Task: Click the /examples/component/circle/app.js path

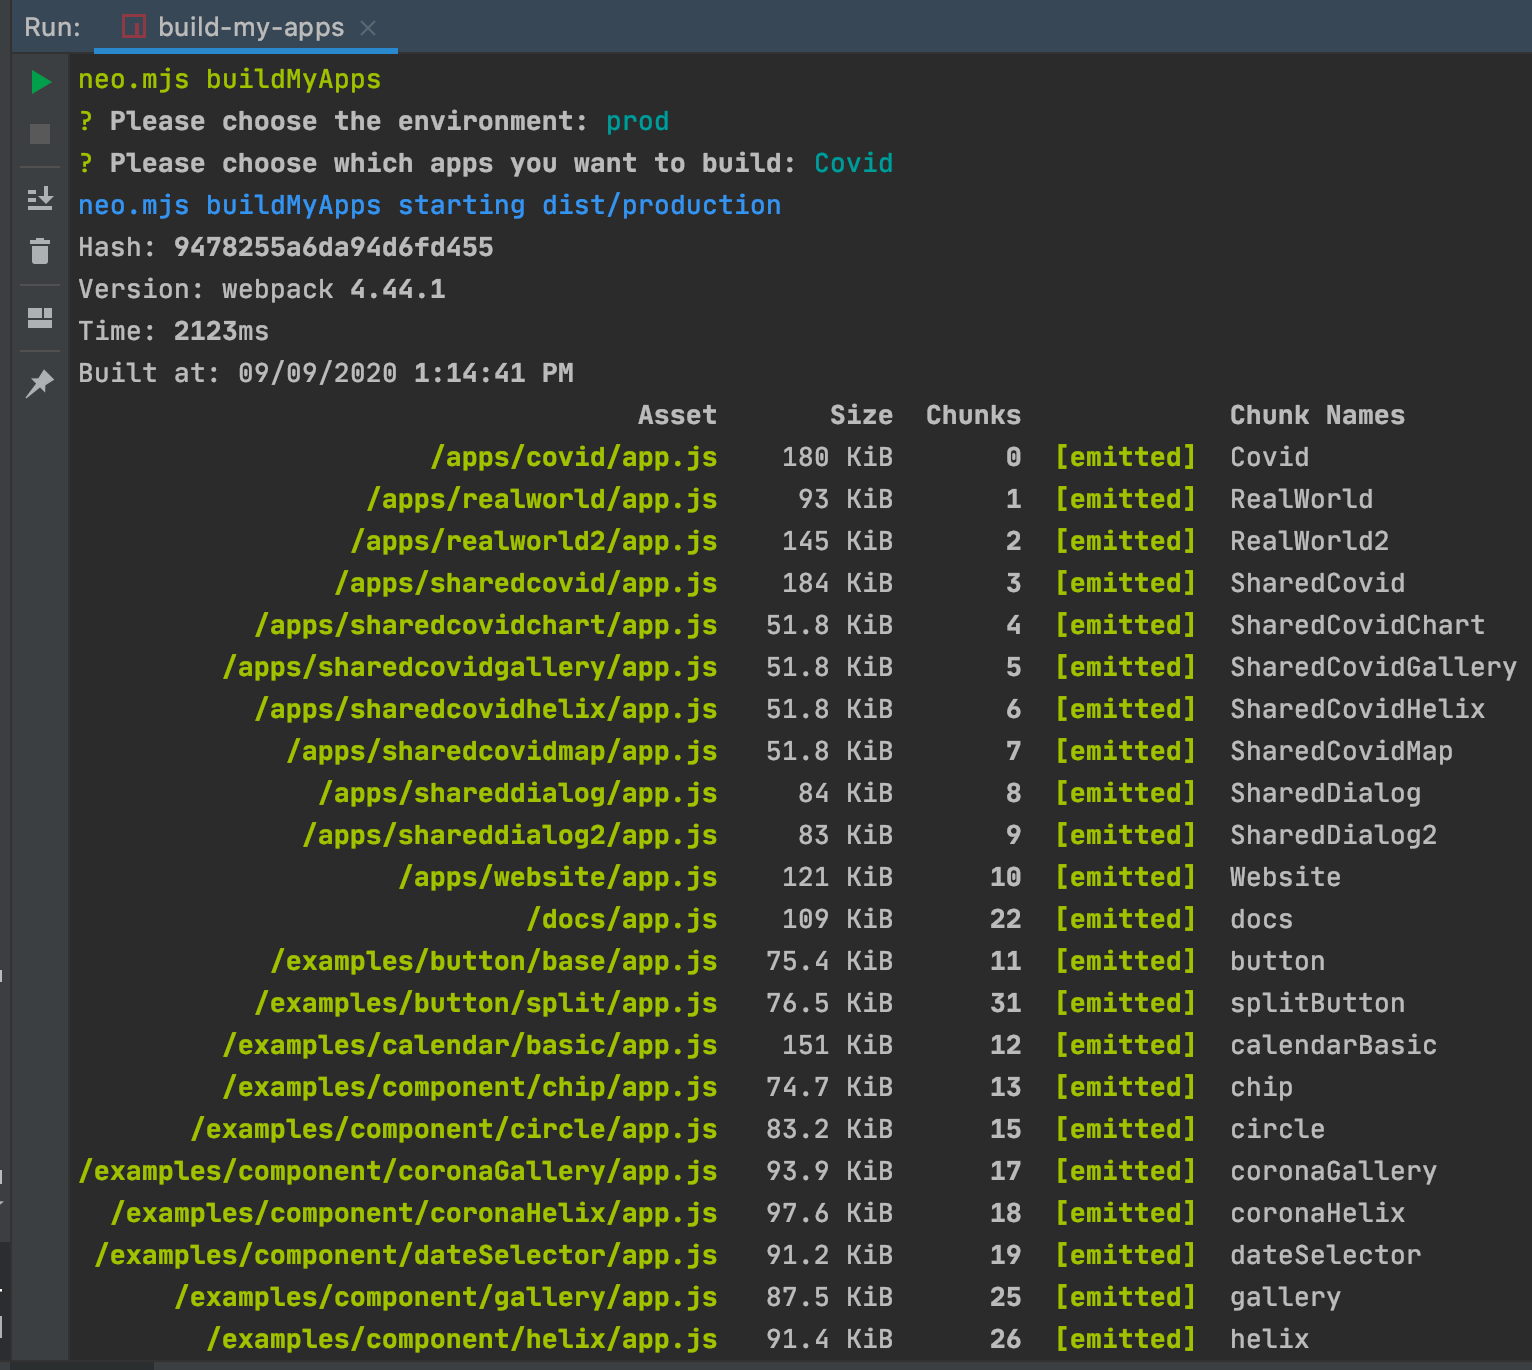Action: coord(454,1129)
